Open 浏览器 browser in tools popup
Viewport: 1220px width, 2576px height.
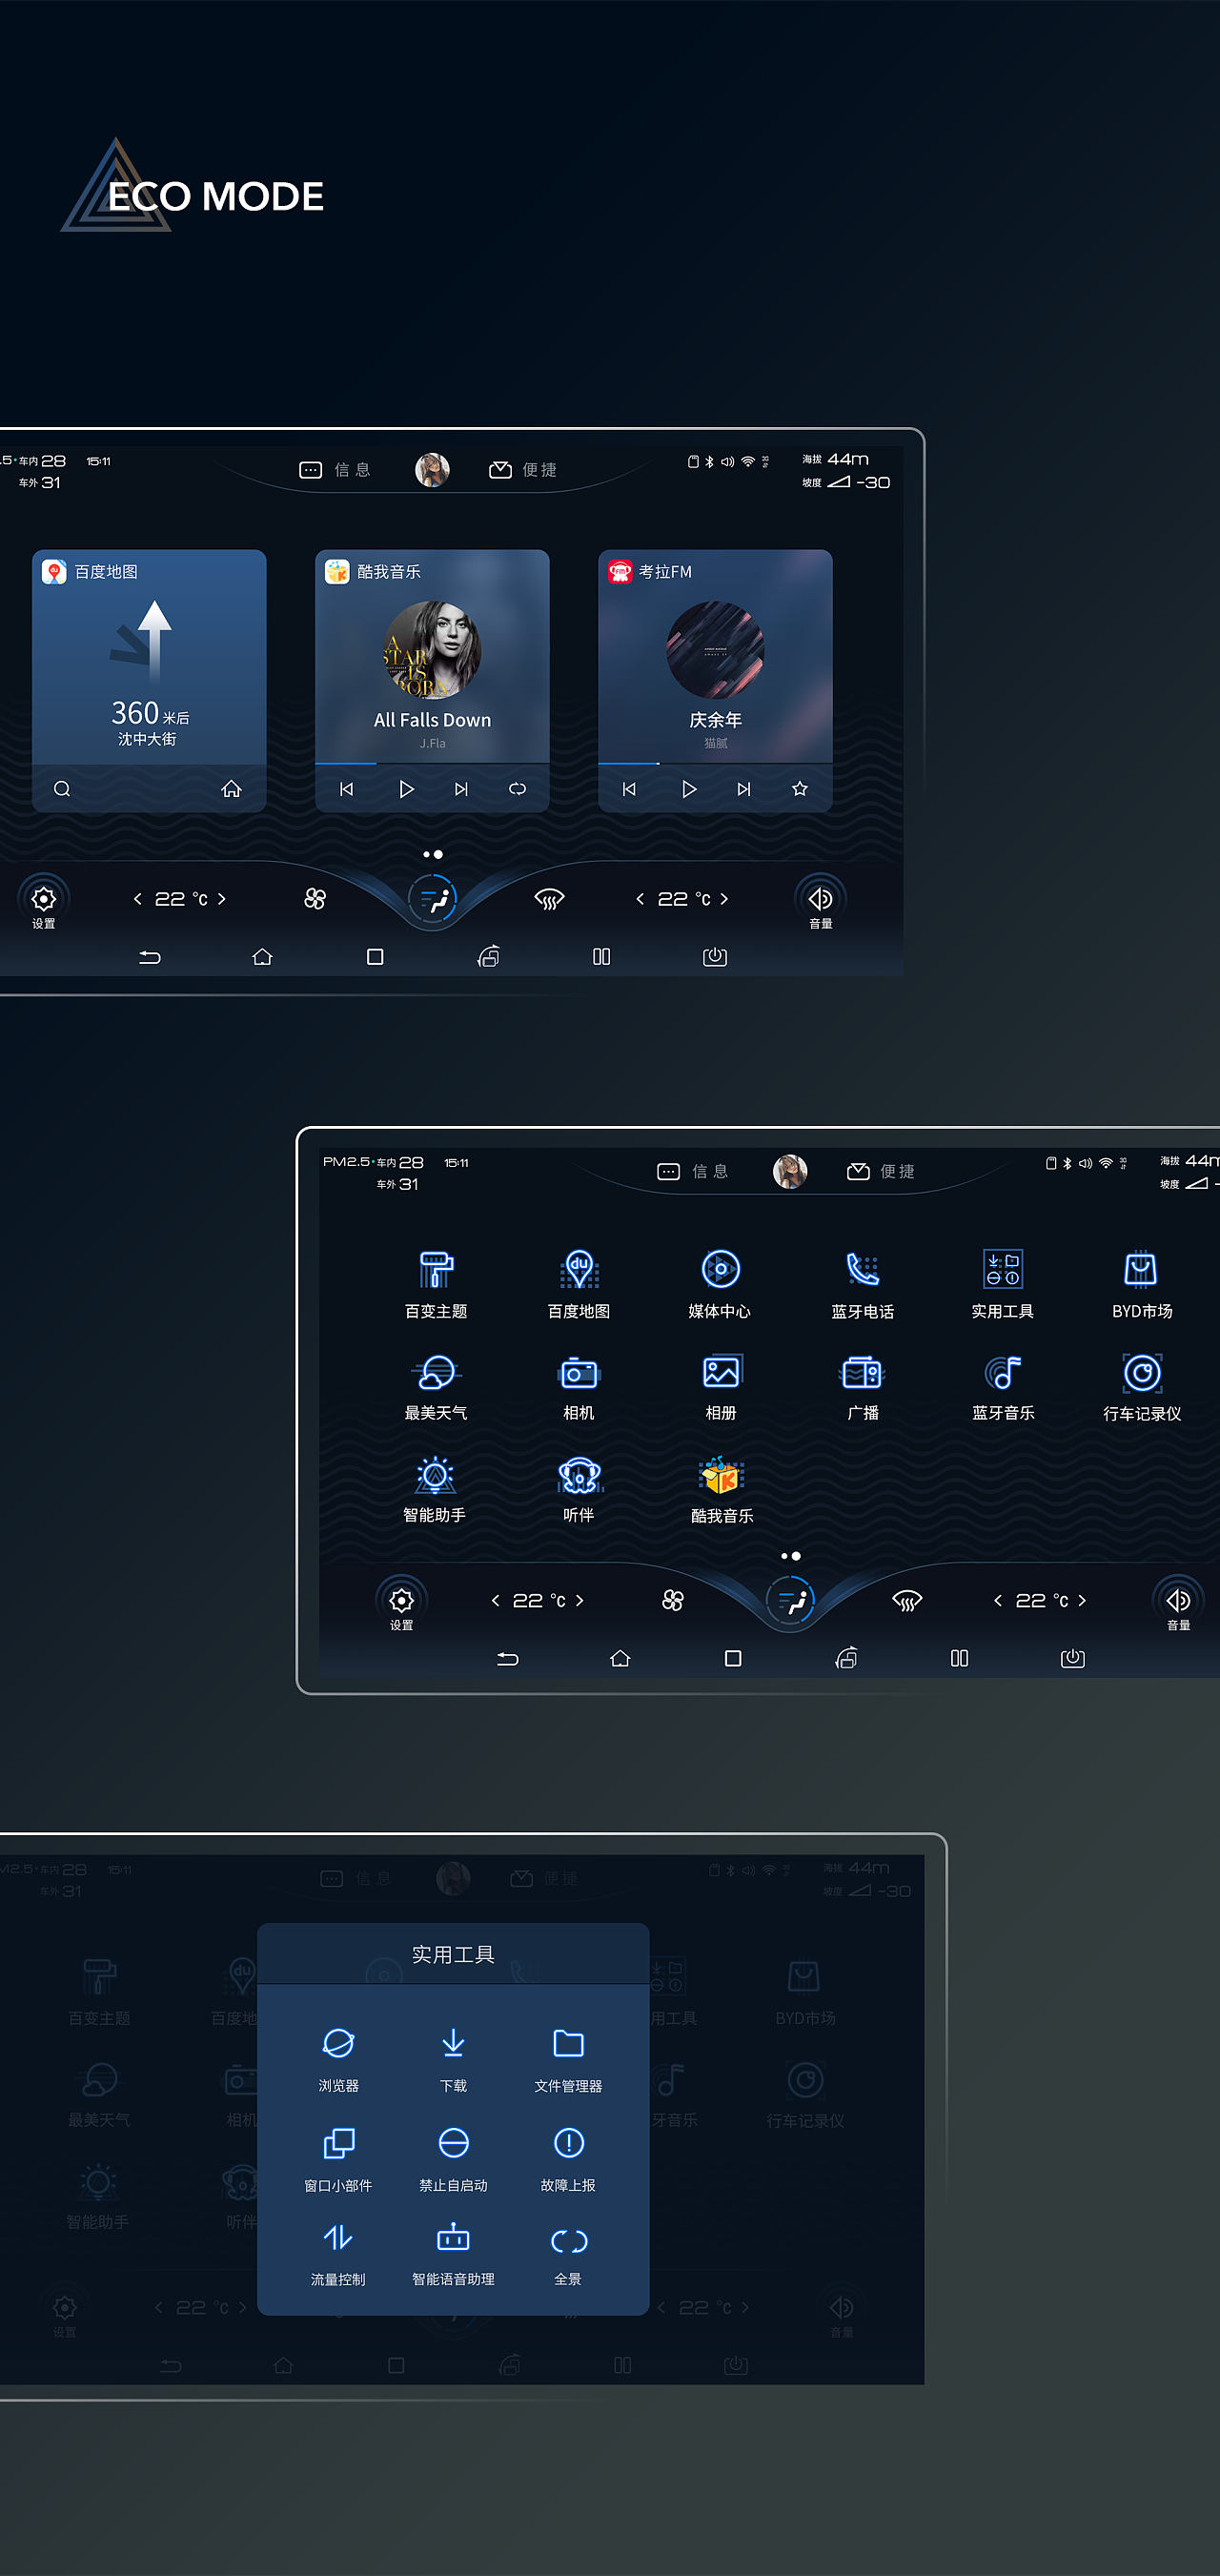point(338,2059)
